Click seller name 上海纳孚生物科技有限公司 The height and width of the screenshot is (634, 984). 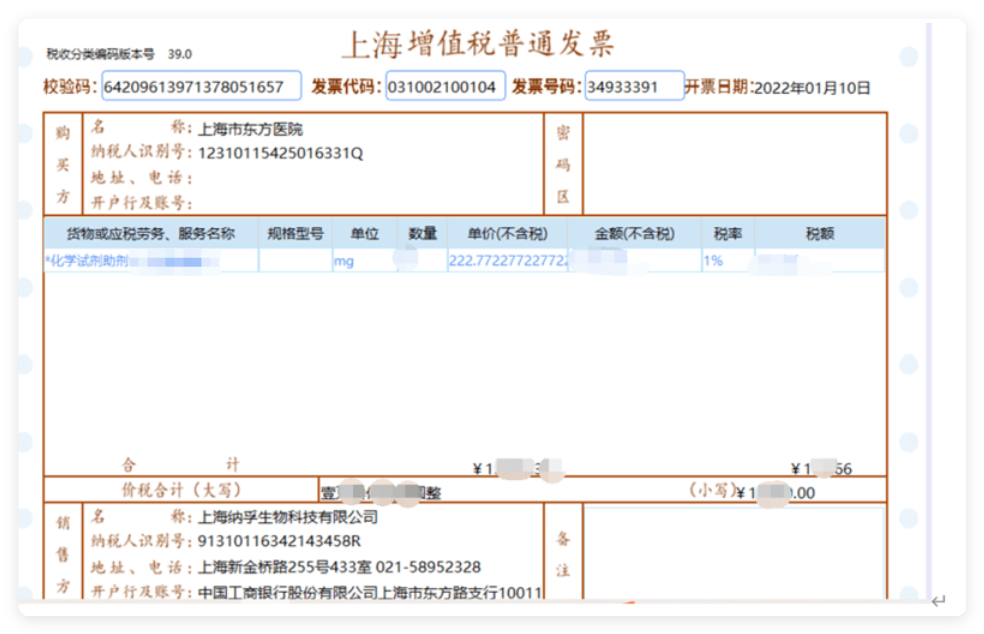(288, 517)
